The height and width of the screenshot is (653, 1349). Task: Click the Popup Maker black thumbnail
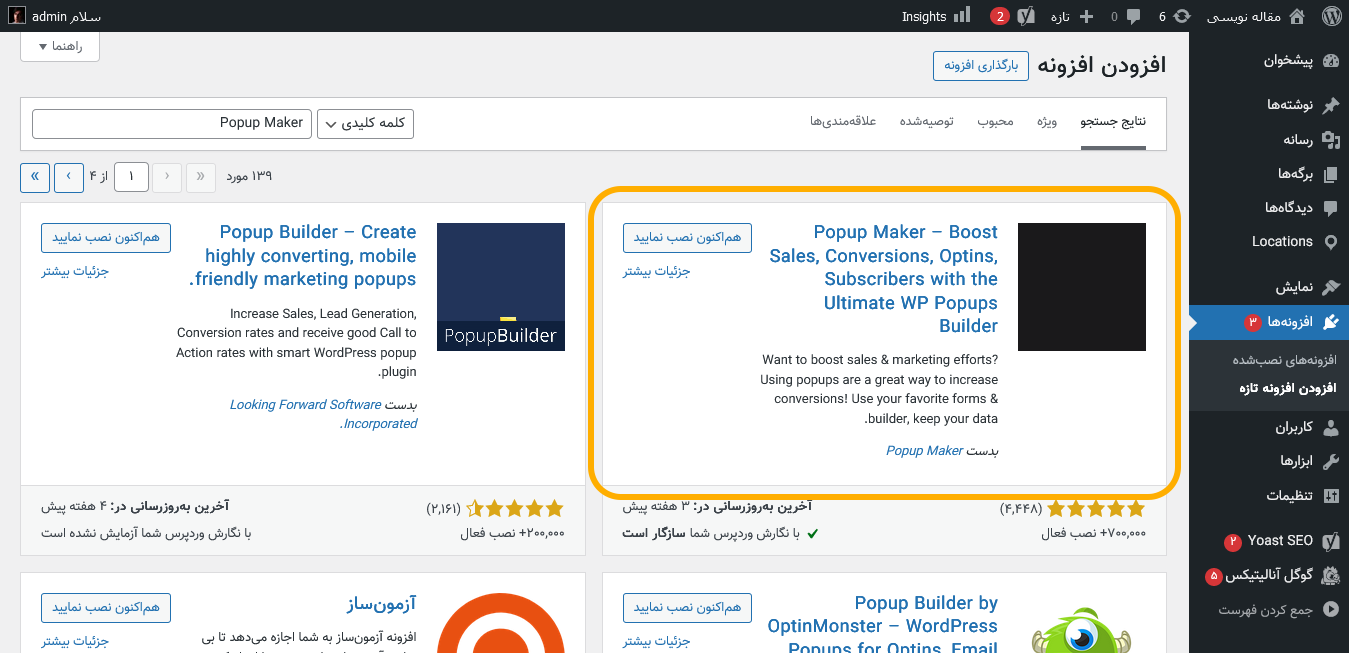click(1082, 287)
